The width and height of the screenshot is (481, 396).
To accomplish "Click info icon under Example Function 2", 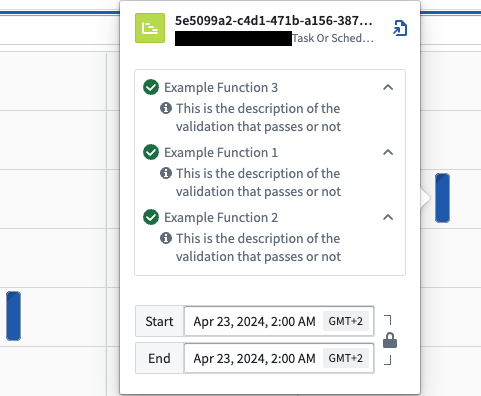I will click(166, 238).
